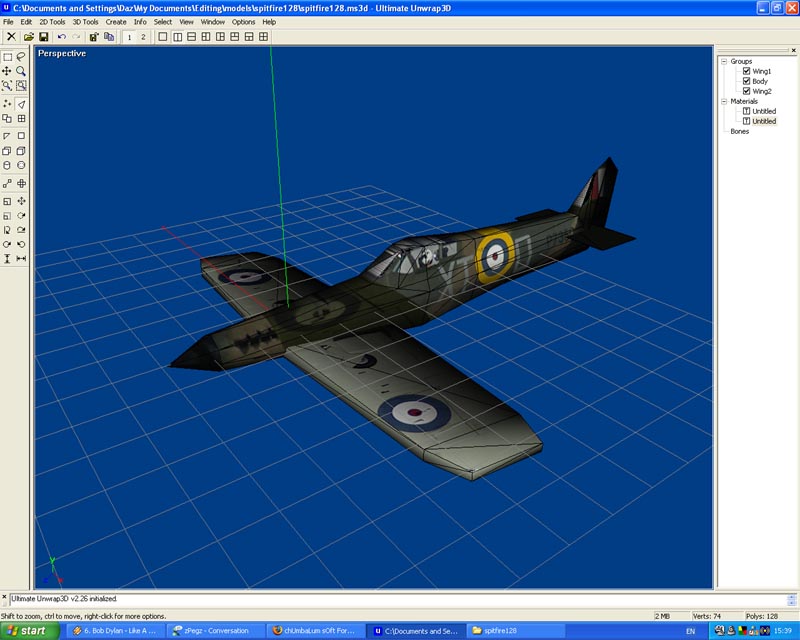Viewport: 800px width, 640px height.
Task: Select the rectangle selection tool
Action: (7, 57)
